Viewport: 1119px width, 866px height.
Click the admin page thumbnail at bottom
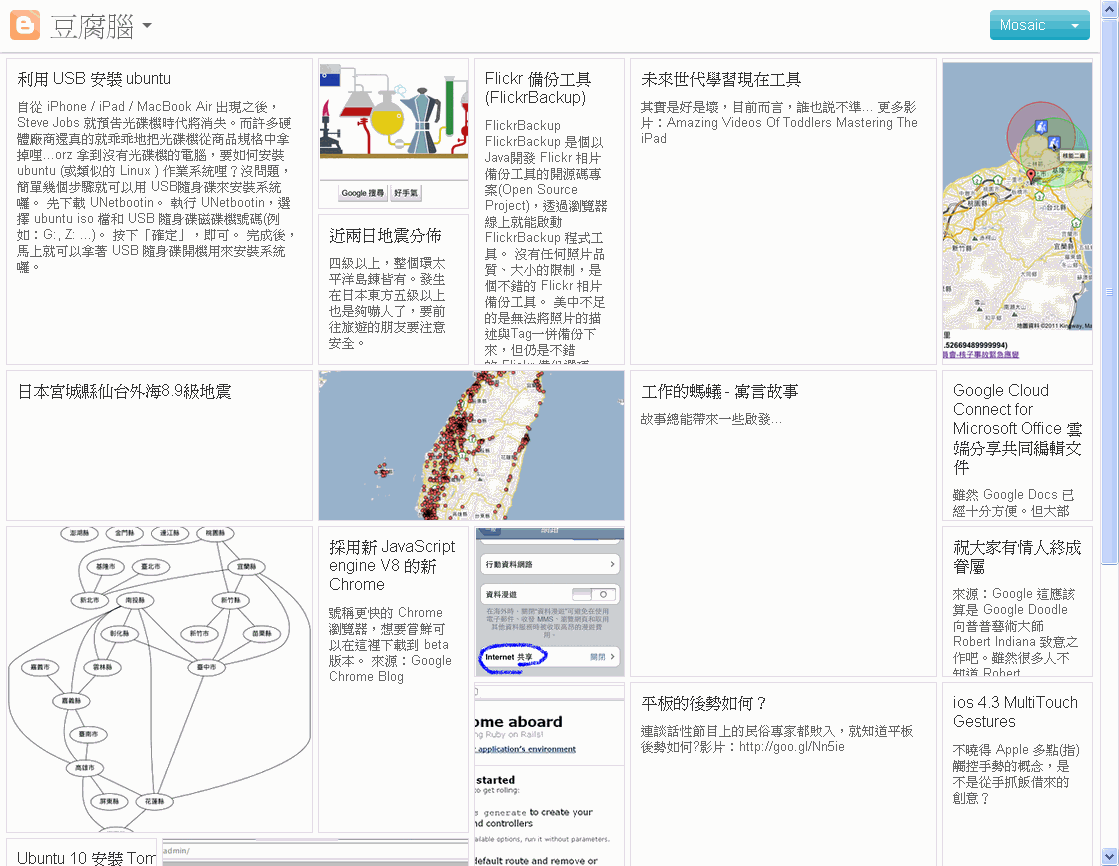coord(315,852)
